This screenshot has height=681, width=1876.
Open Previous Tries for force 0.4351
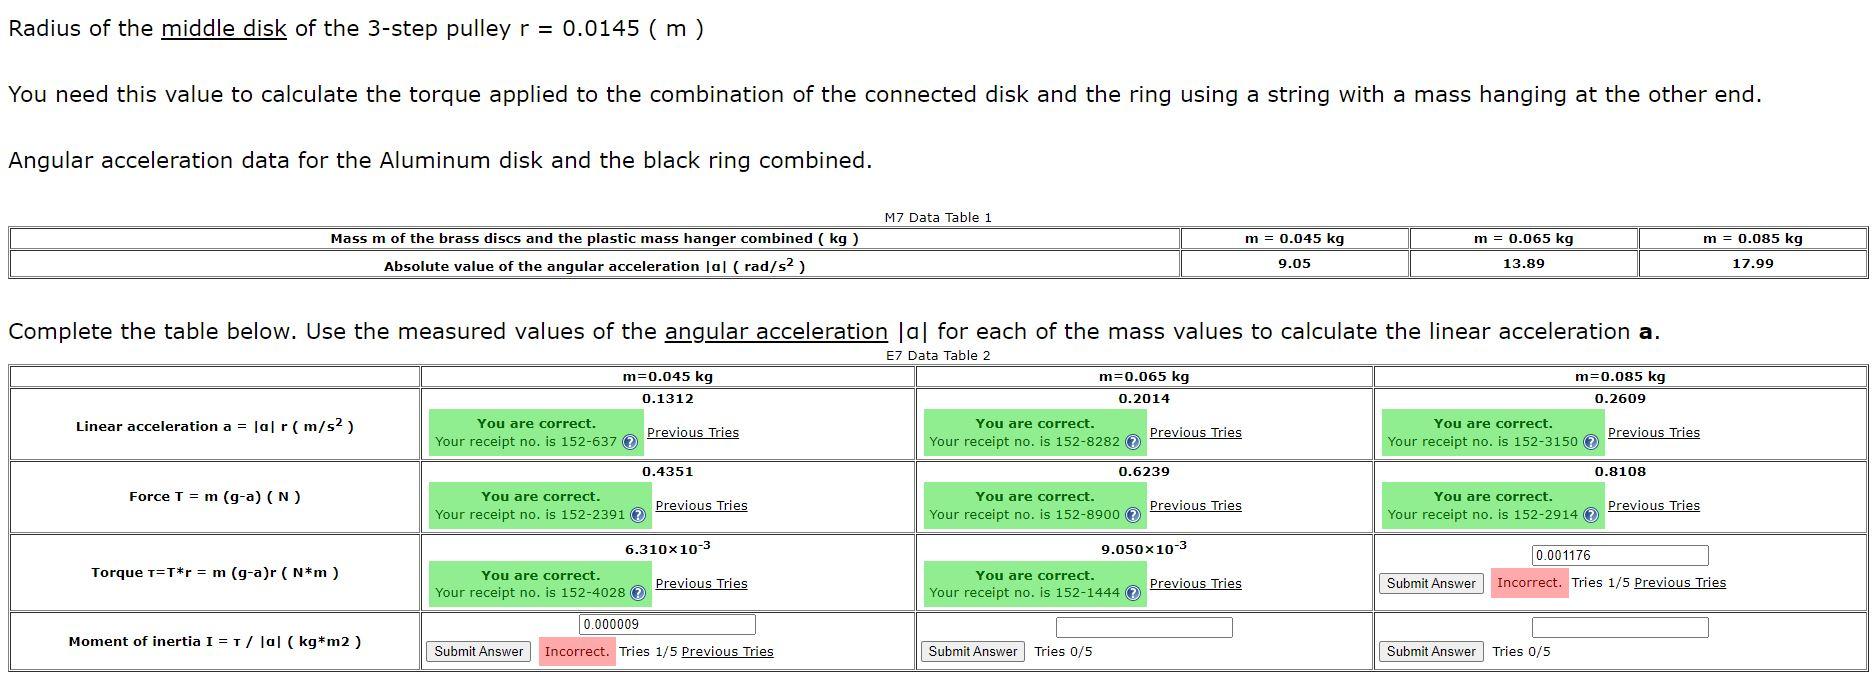tap(701, 506)
